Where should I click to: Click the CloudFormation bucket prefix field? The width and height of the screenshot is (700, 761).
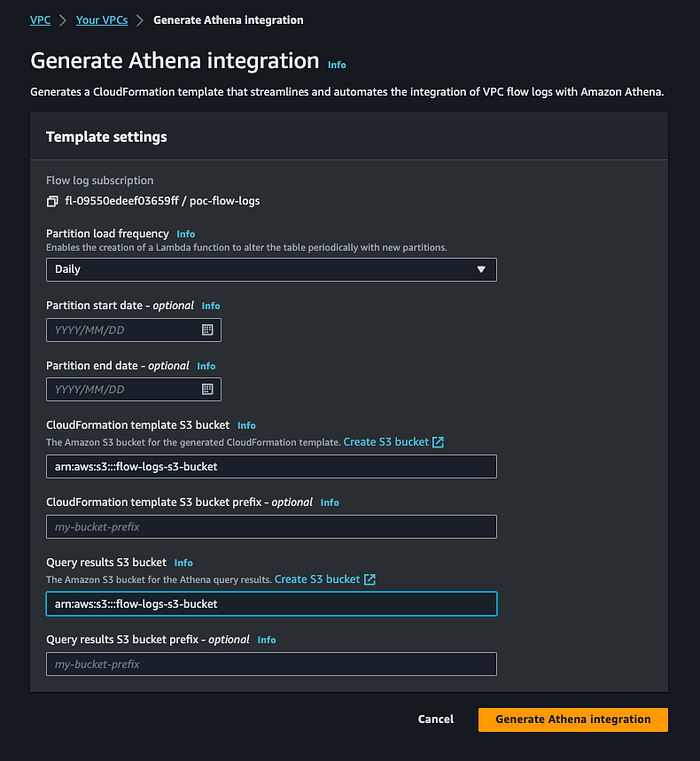[x=271, y=527]
